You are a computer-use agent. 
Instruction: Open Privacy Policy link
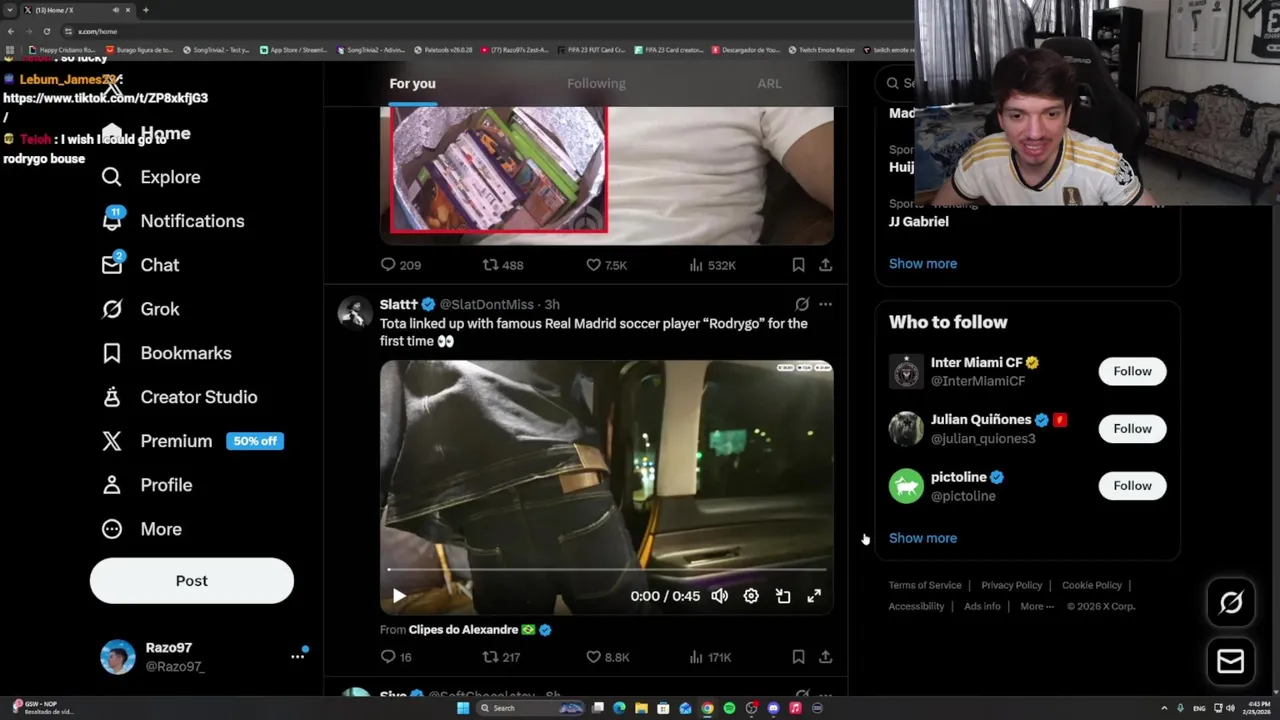click(1011, 585)
